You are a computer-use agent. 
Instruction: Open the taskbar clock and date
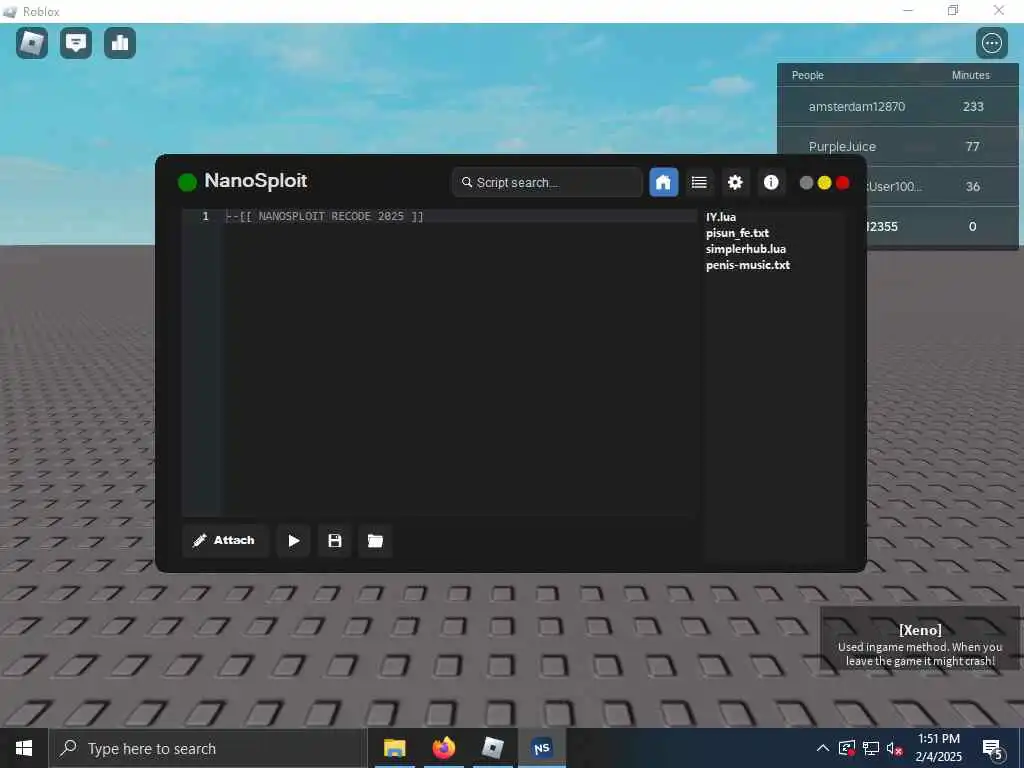coord(938,748)
